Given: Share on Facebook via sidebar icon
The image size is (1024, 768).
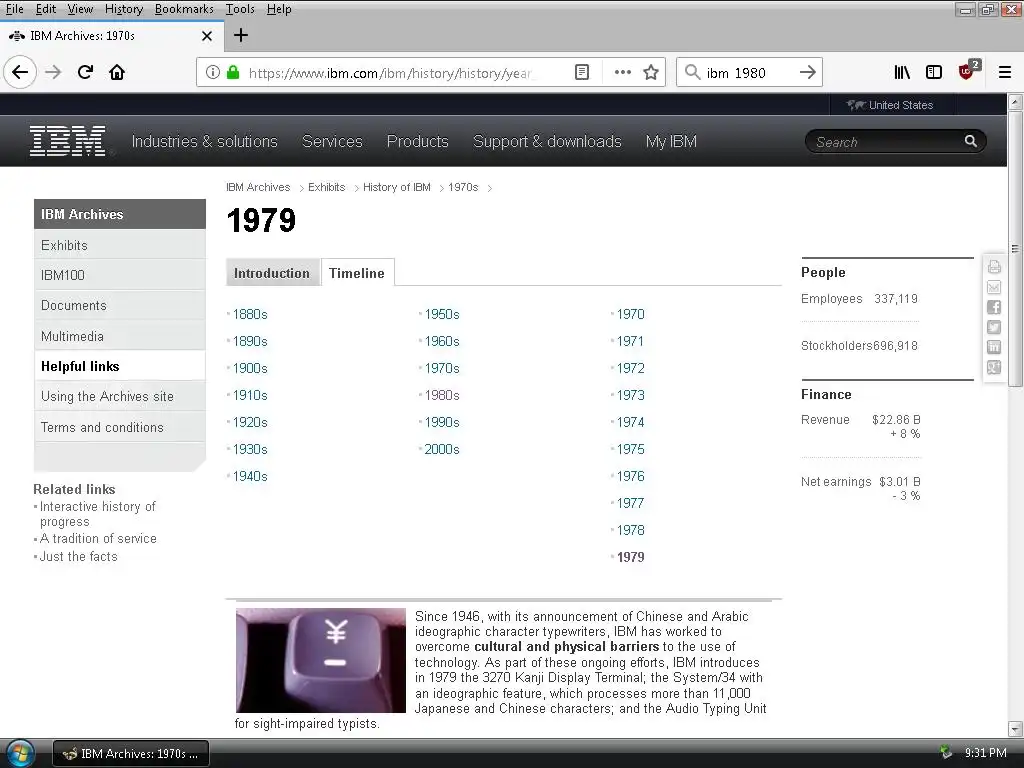Looking at the screenshot, I should point(993,307).
